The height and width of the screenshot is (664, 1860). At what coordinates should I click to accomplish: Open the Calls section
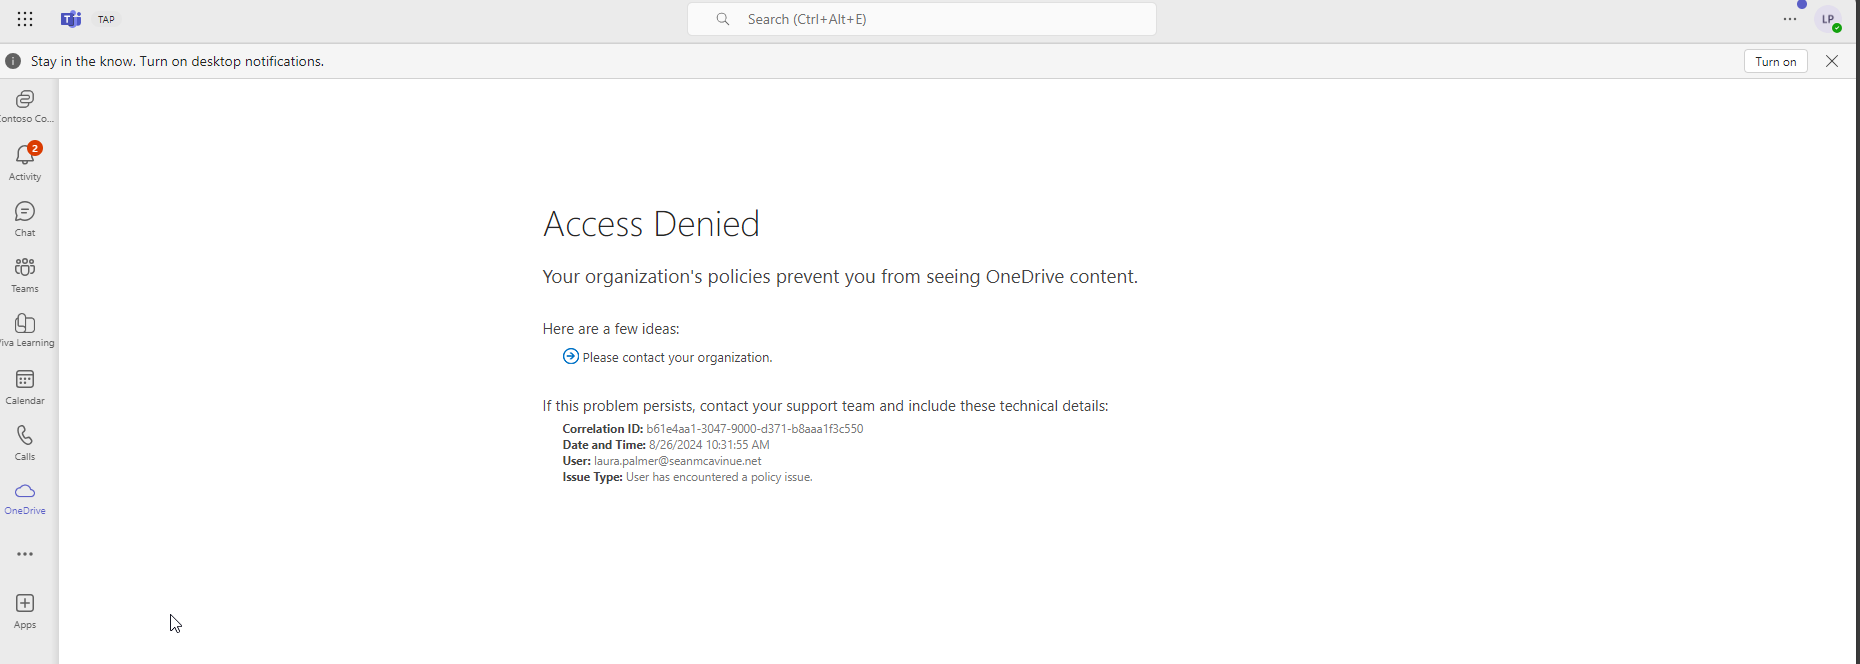click(x=24, y=441)
